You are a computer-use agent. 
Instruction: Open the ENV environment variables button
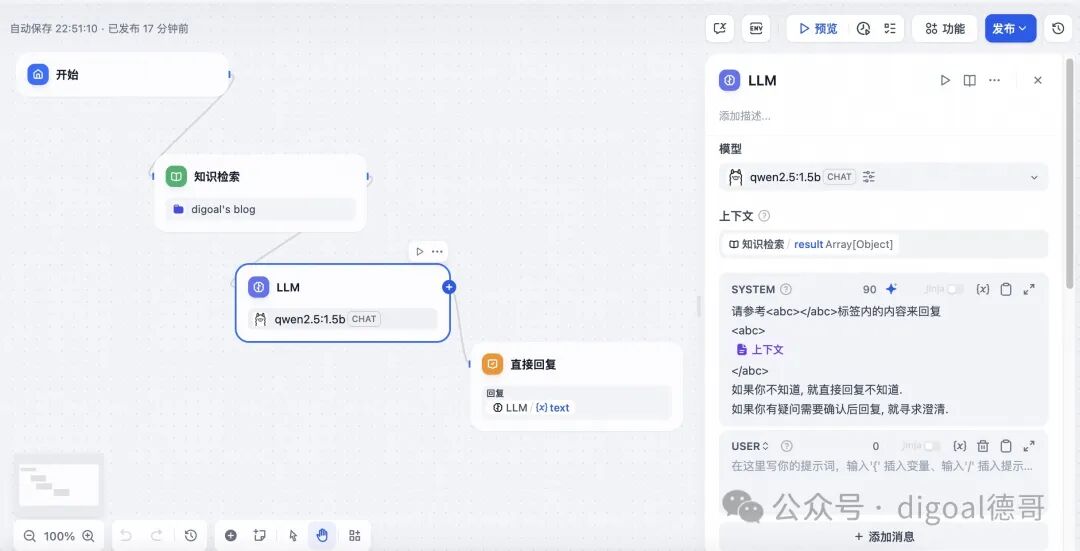[756, 28]
